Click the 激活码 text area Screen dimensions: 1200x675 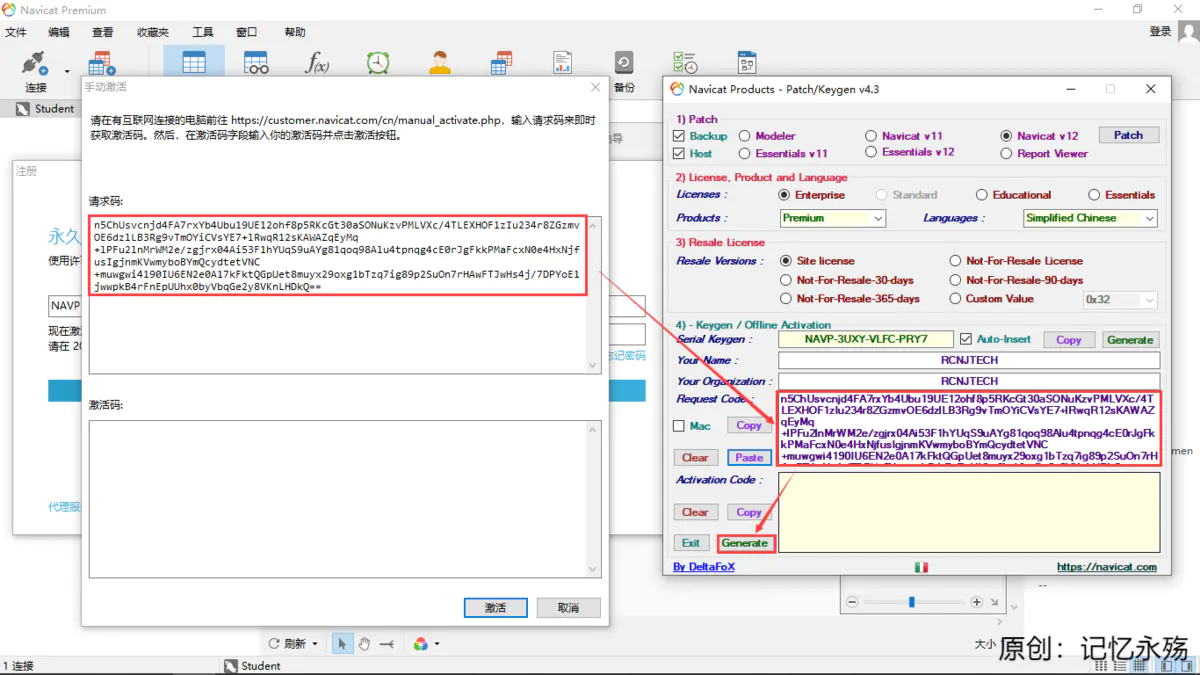345,498
